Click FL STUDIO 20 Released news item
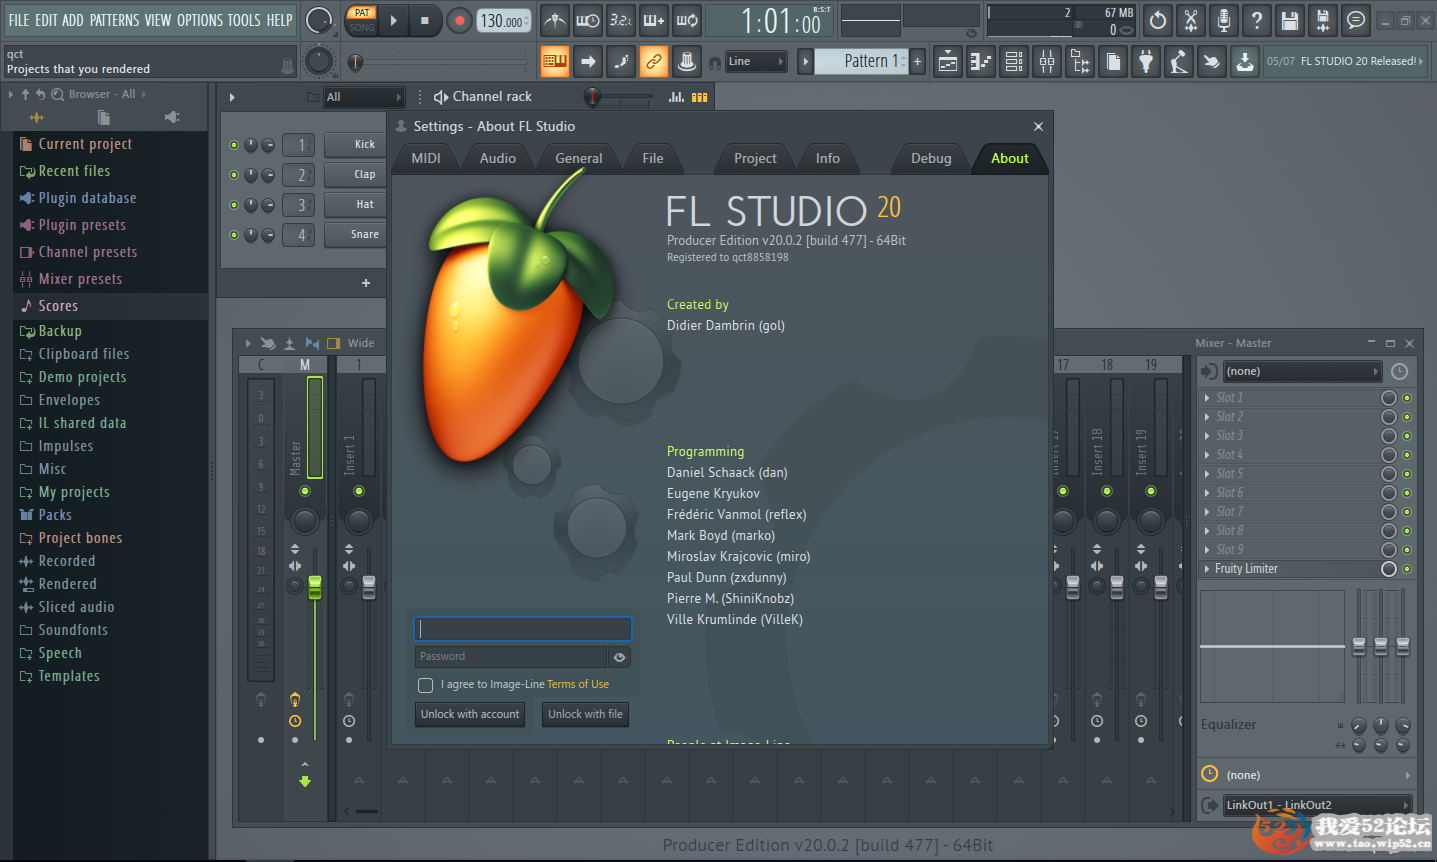Image resolution: width=1437 pixels, height=862 pixels. 1344,61
